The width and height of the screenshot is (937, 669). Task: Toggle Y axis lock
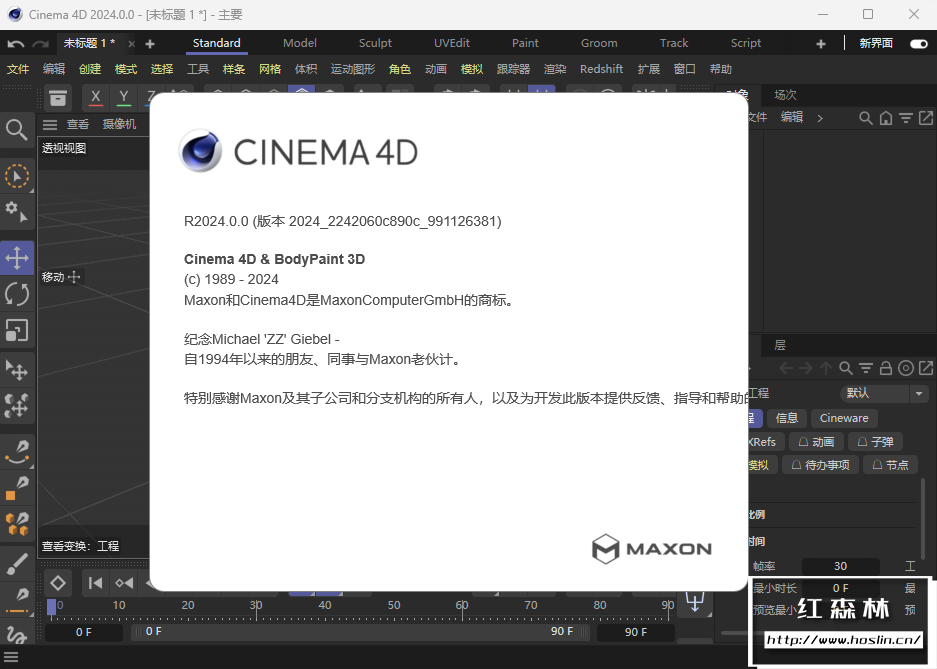pyautogui.click(x=124, y=97)
